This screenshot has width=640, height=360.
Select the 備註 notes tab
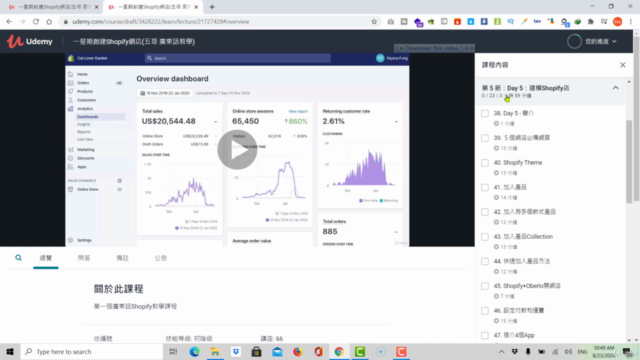tap(122, 258)
